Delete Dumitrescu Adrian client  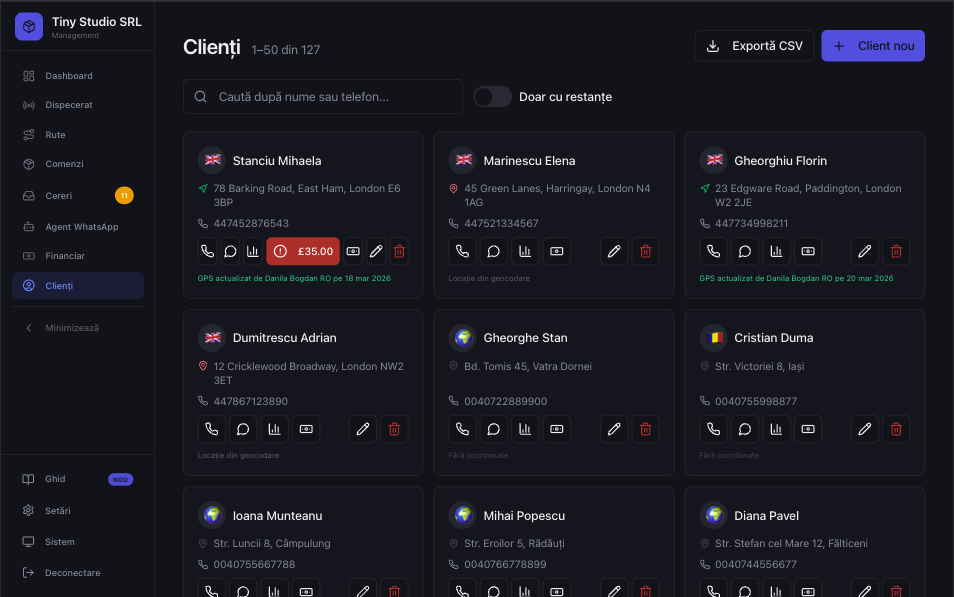(394, 429)
